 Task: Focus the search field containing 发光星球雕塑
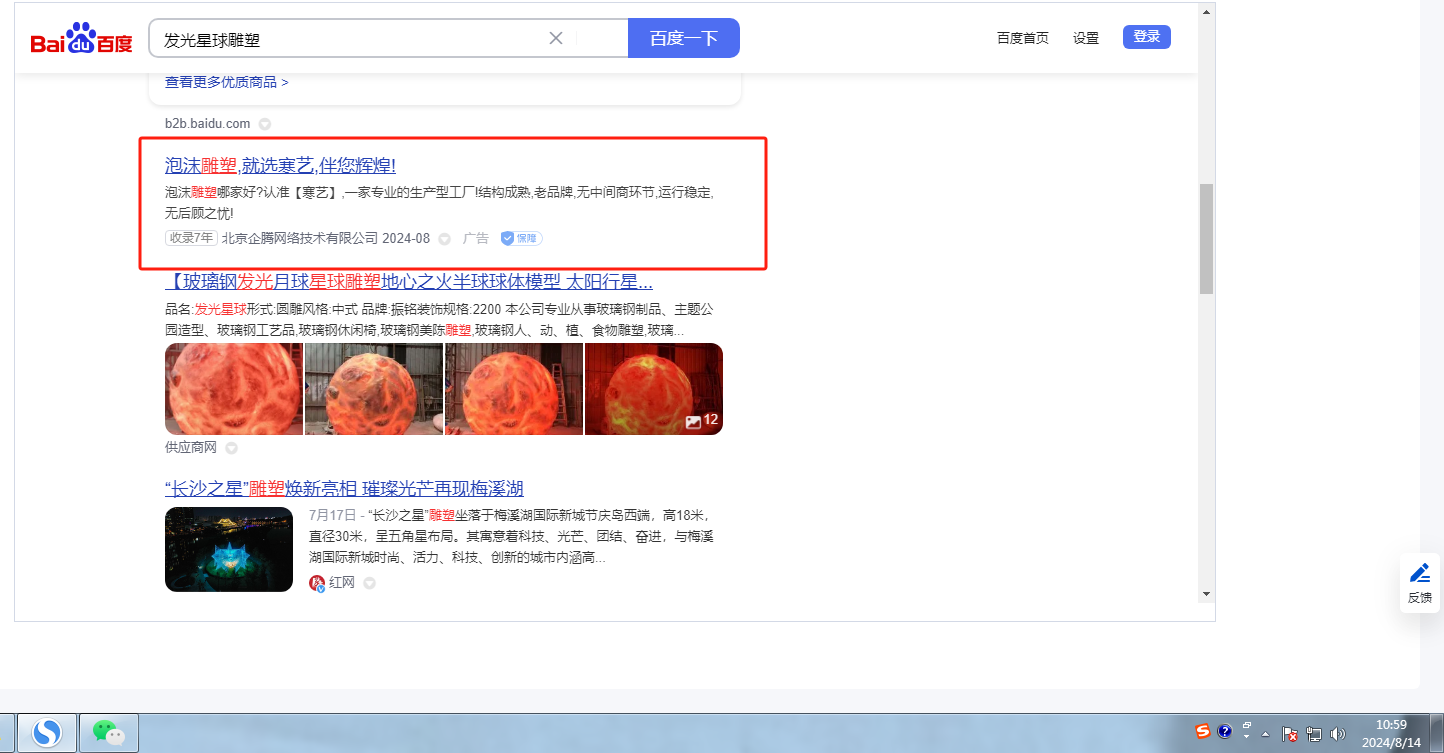(388, 38)
